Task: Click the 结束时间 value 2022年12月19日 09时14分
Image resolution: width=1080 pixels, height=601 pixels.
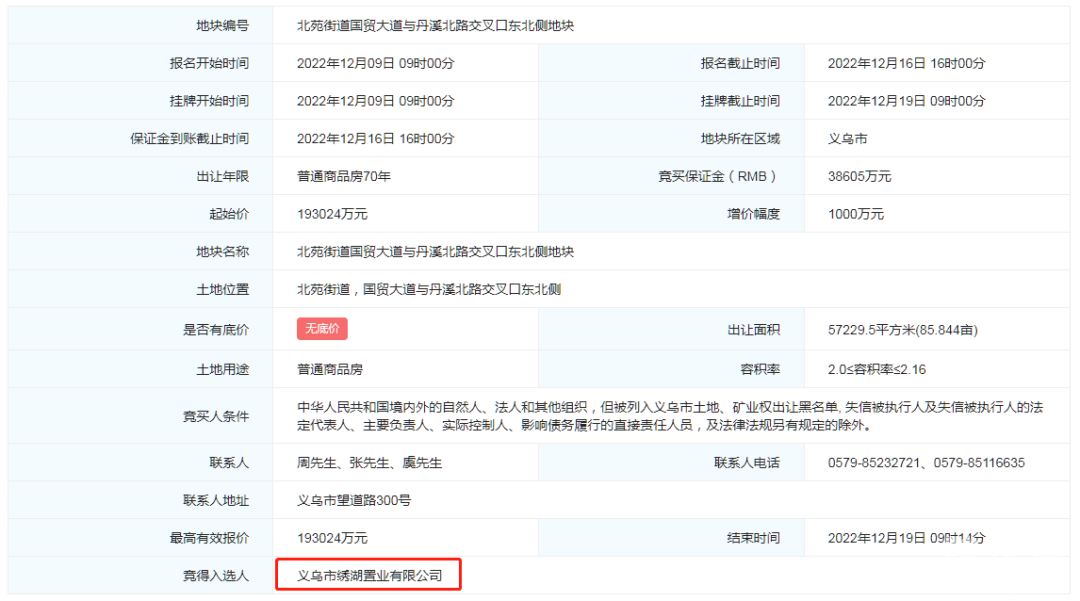Action: 906,538
